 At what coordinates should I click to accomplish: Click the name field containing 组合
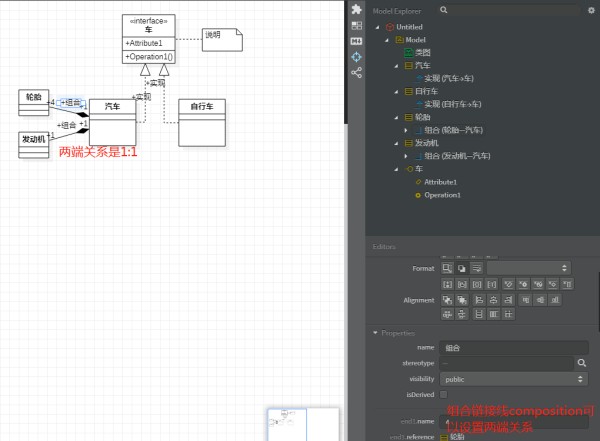(514, 348)
